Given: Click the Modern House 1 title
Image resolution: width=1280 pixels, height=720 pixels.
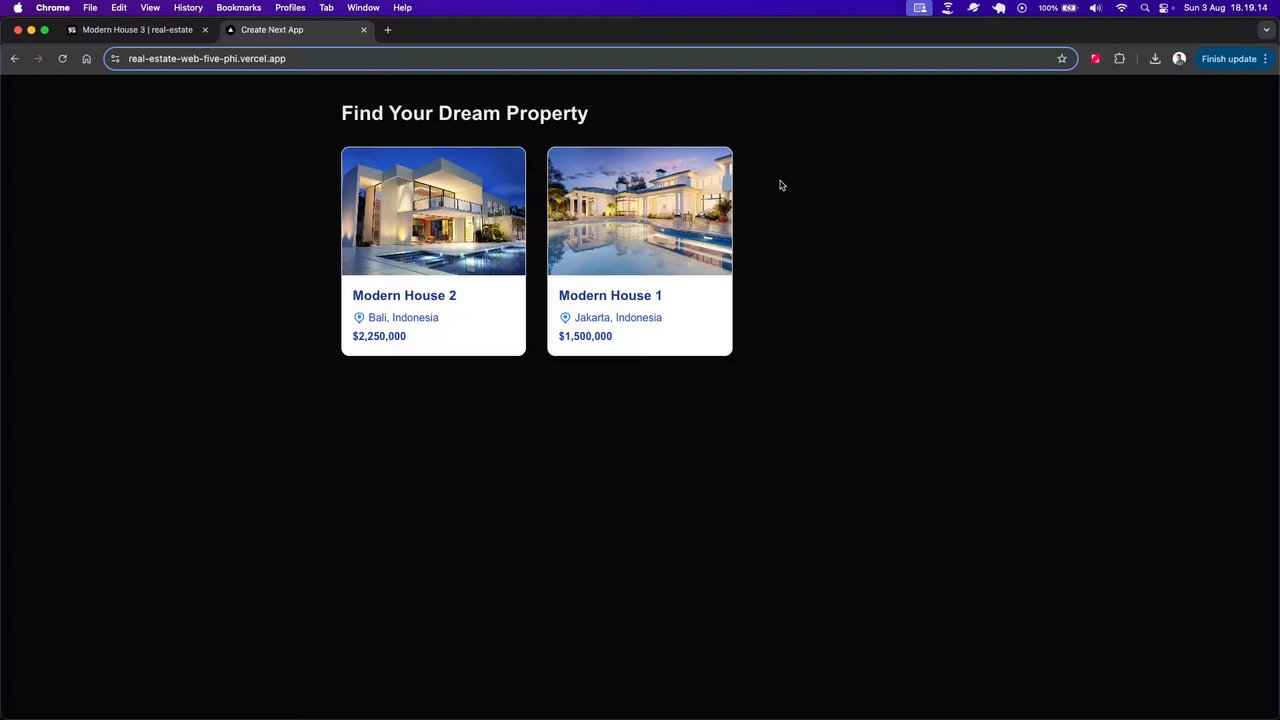Looking at the screenshot, I should pyautogui.click(x=610, y=295).
